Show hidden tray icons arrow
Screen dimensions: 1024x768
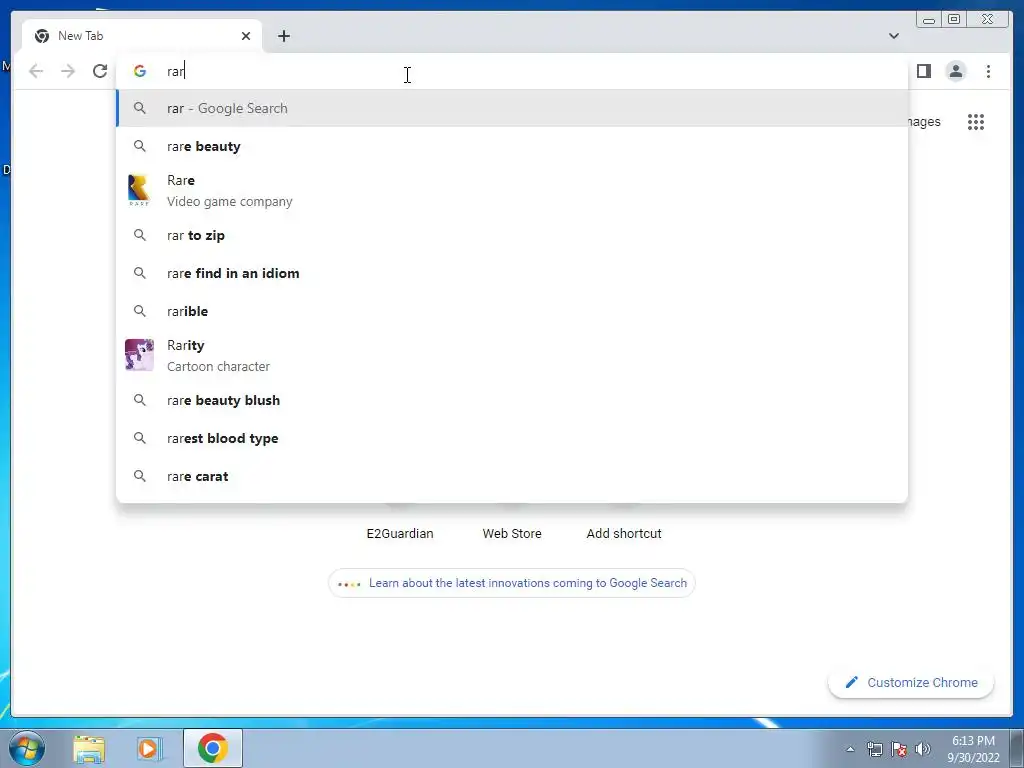click(850, 750)
